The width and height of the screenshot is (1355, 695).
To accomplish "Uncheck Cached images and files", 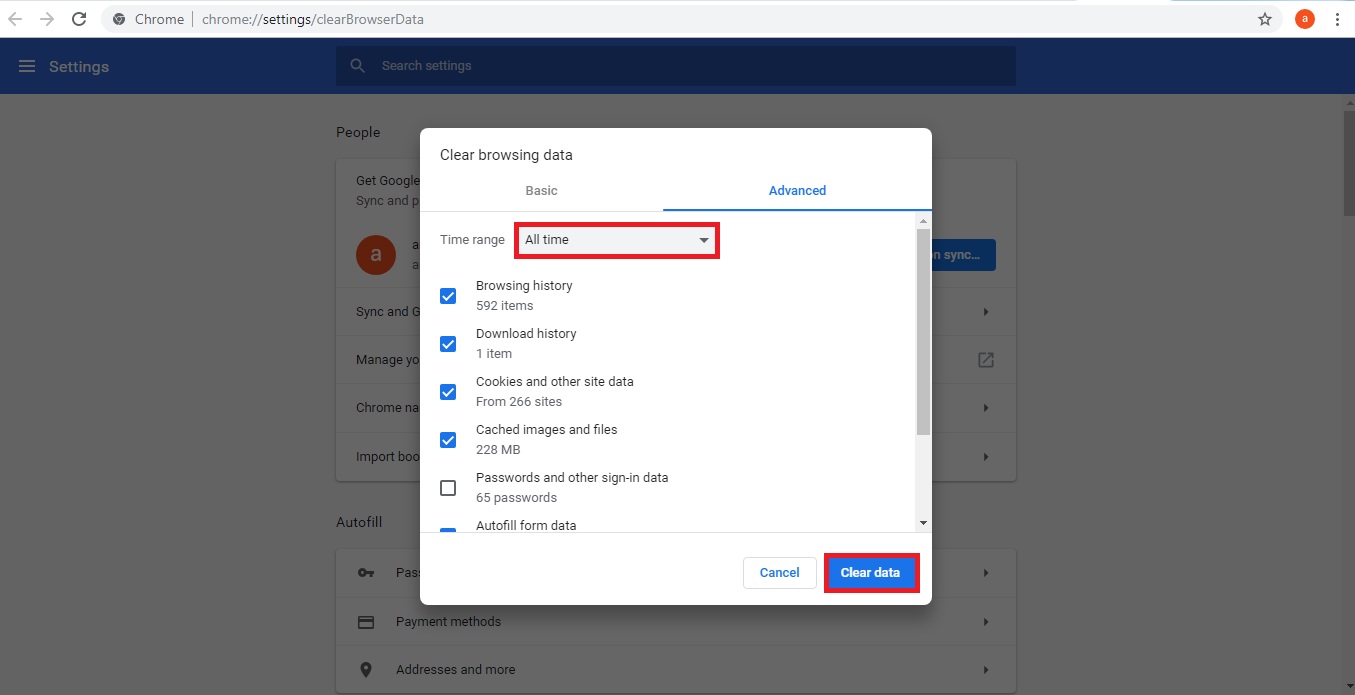I will coord(448,440).
